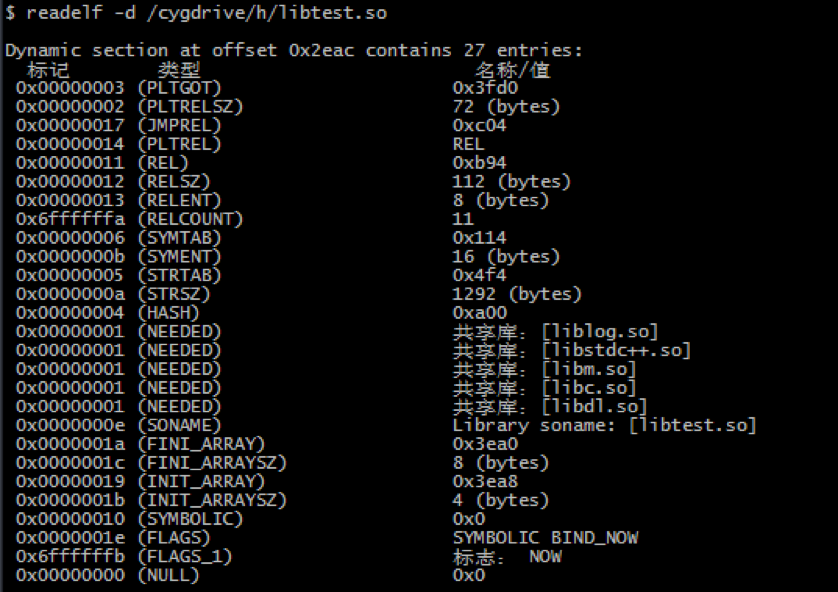Viewport: 838px width, 592px height.
Task: Select the libdl.so library entry
Action: tap(594, 407)
